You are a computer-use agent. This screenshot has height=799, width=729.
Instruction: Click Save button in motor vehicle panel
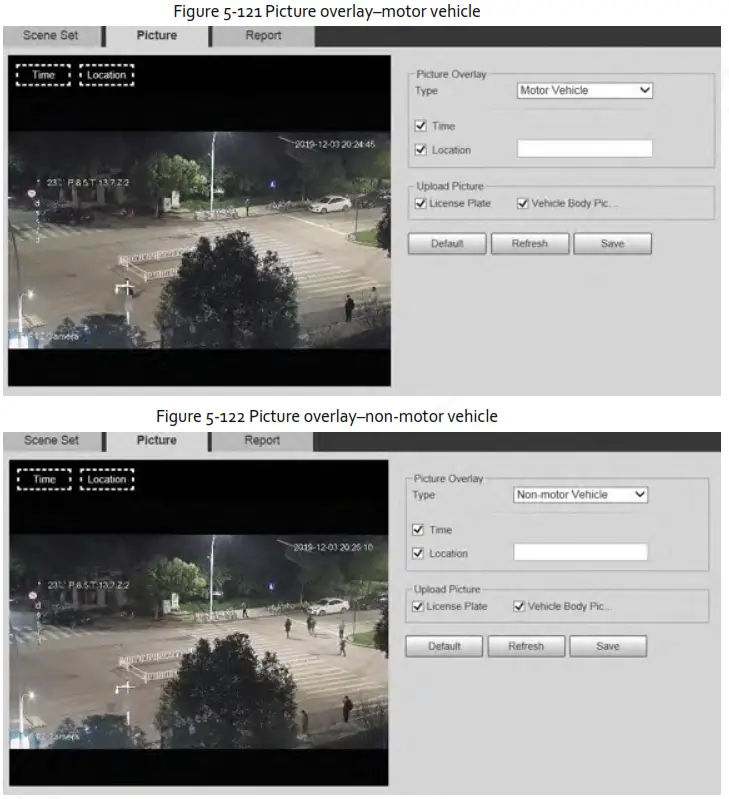pos(612,244)
